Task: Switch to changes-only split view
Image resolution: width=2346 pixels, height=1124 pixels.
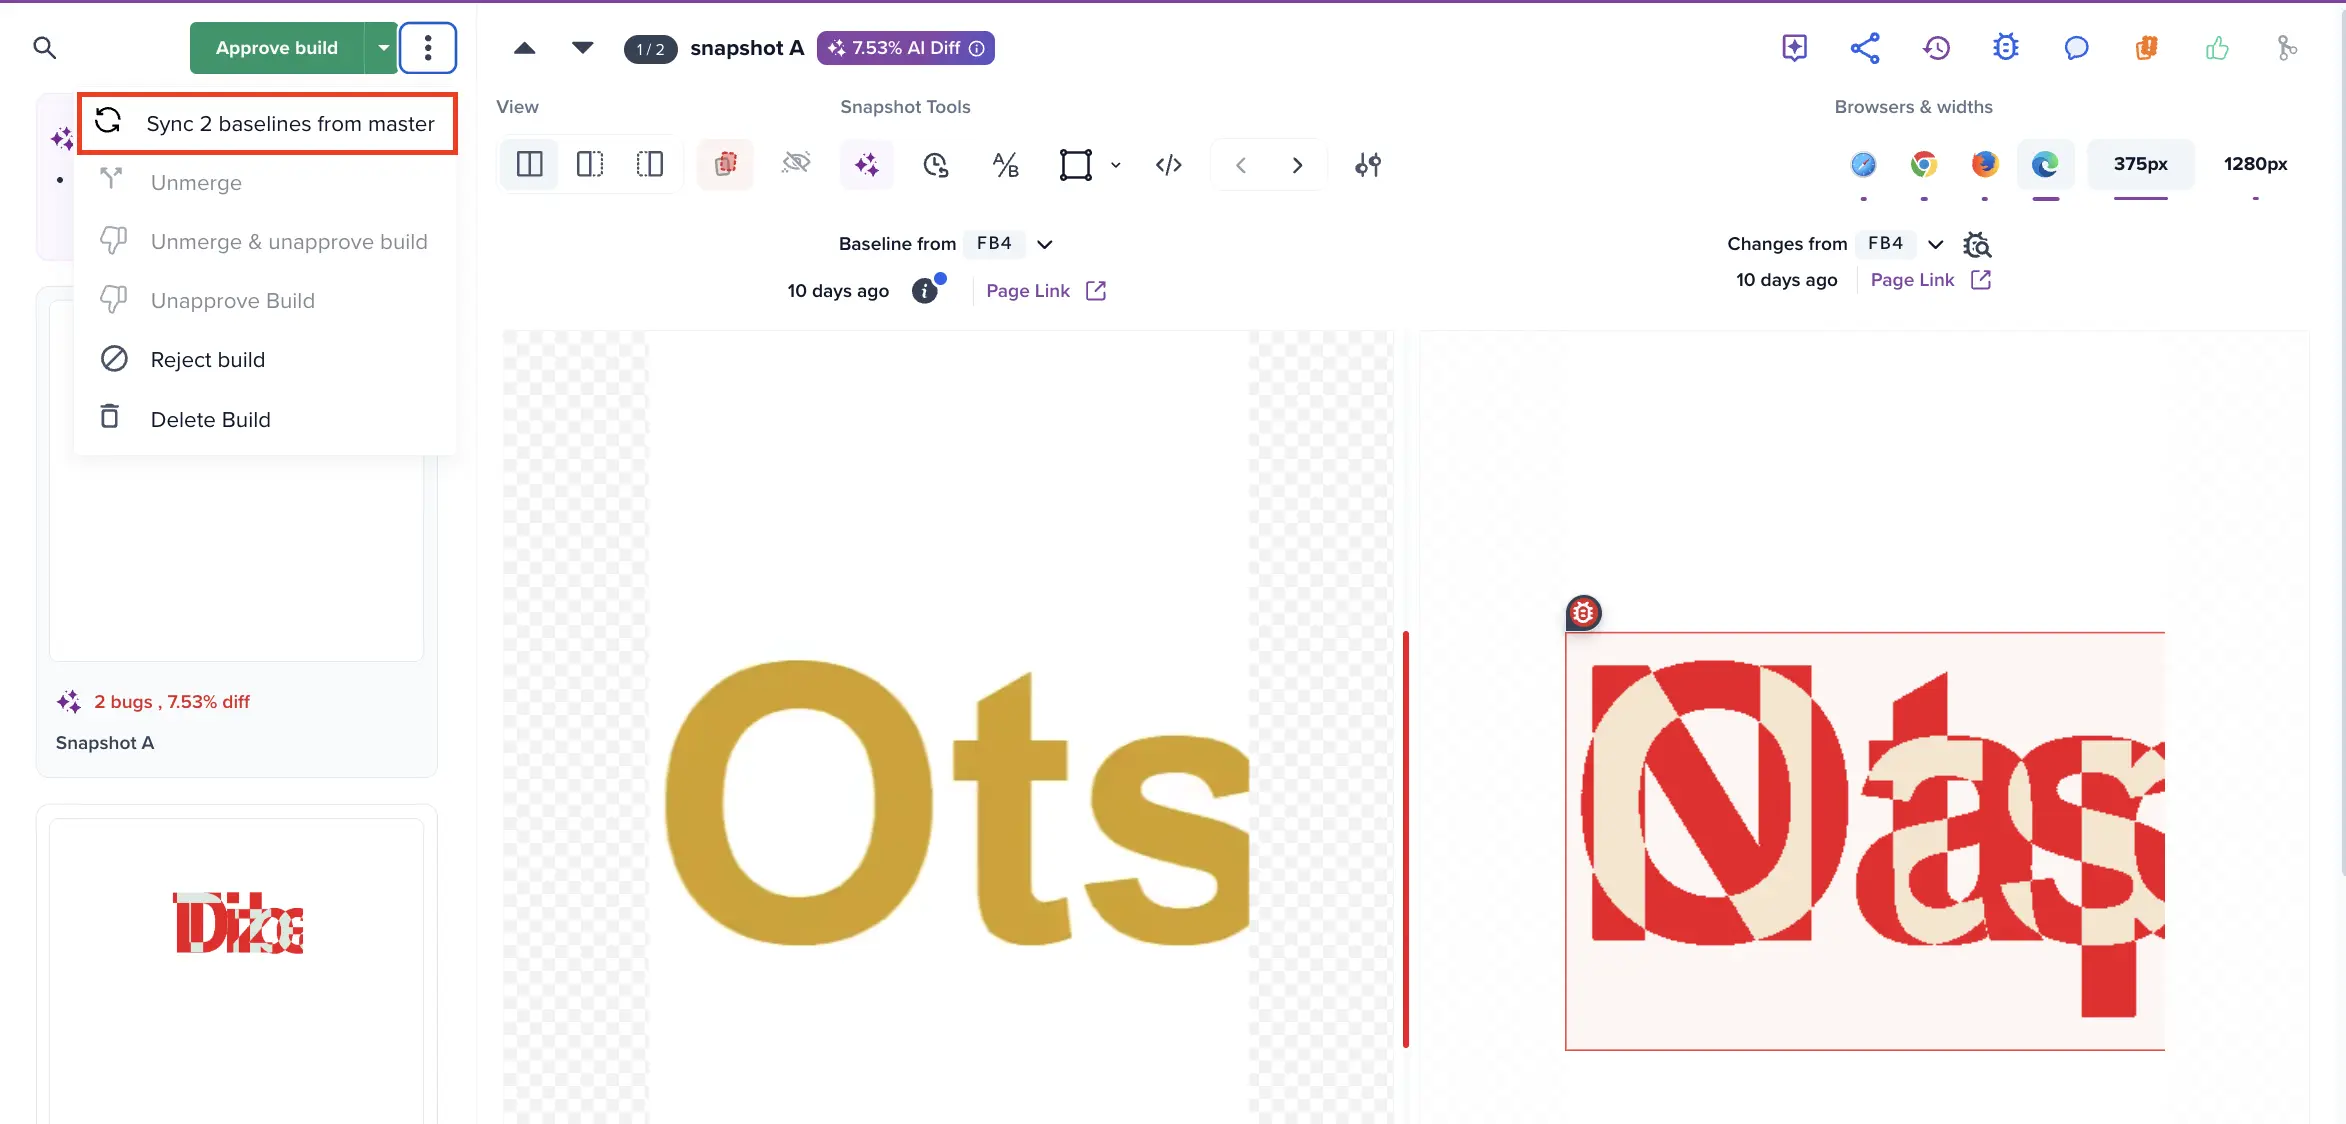Action: click(650, 164)
